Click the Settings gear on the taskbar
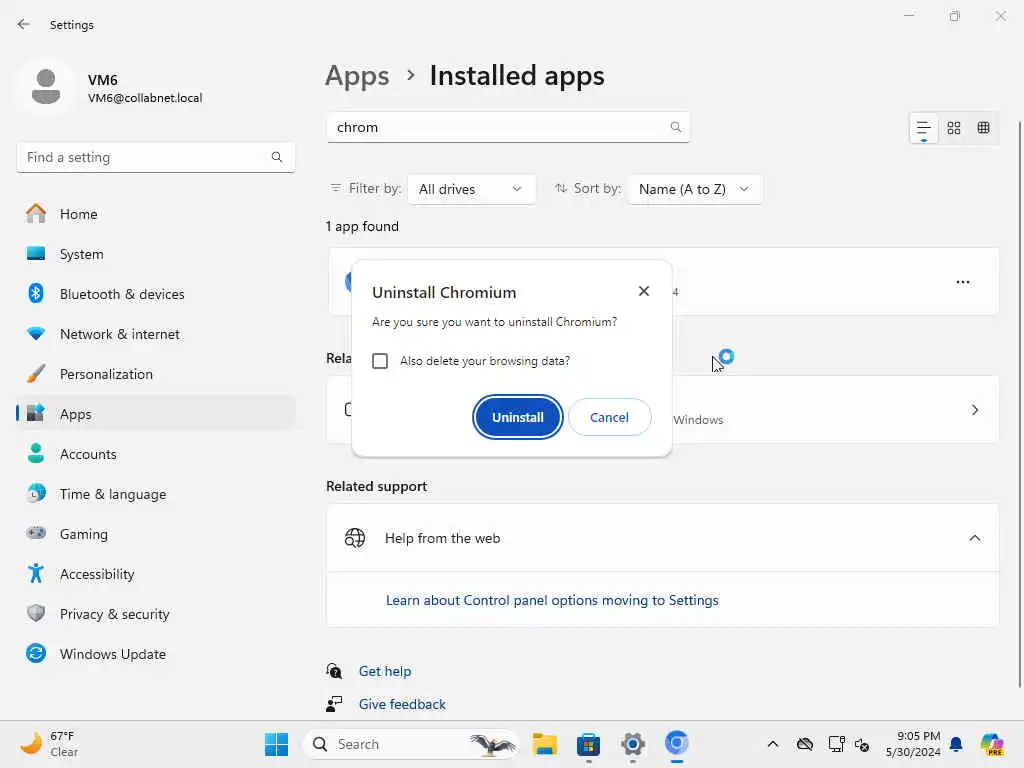This screenshot has height=768, width=1024. pos(633,744)
